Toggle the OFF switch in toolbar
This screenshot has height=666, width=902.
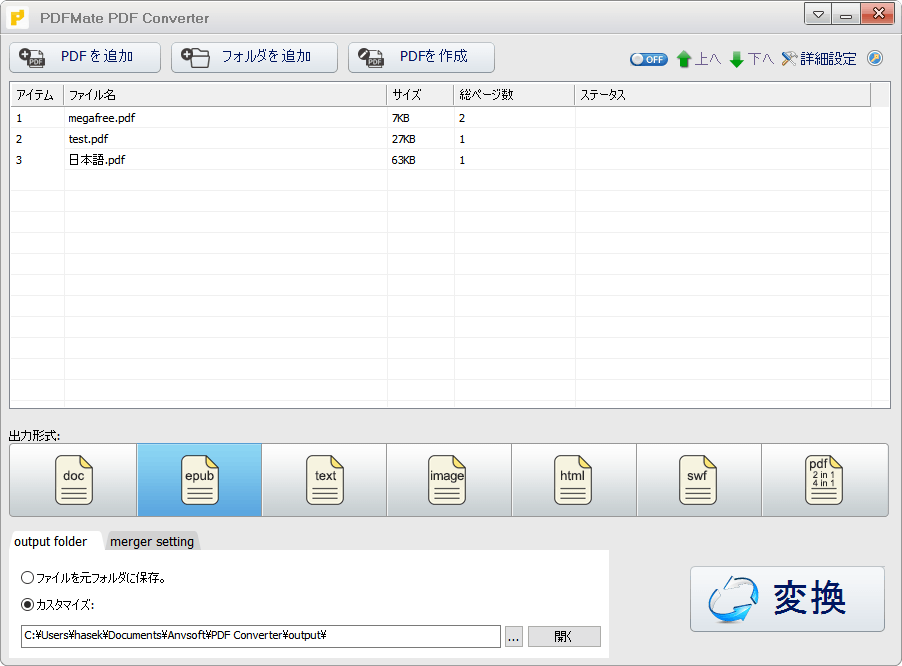click(648, 59)
